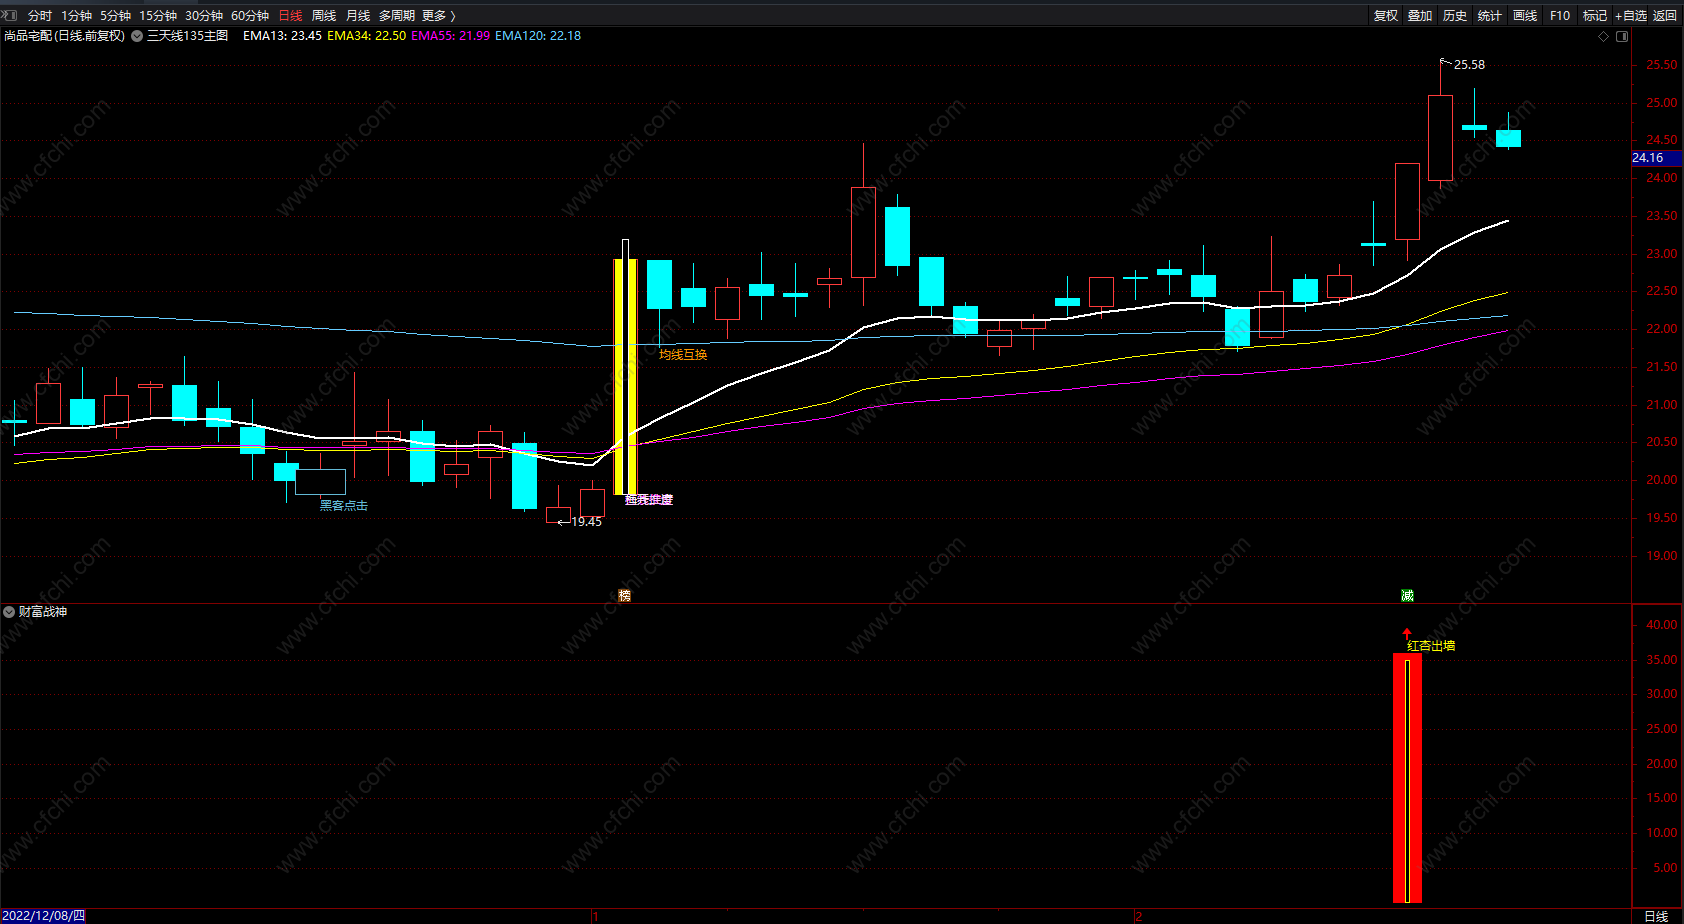Select the 30分钟 period tab
Screen dimensions: 1684x924
[x=204, y=15]
